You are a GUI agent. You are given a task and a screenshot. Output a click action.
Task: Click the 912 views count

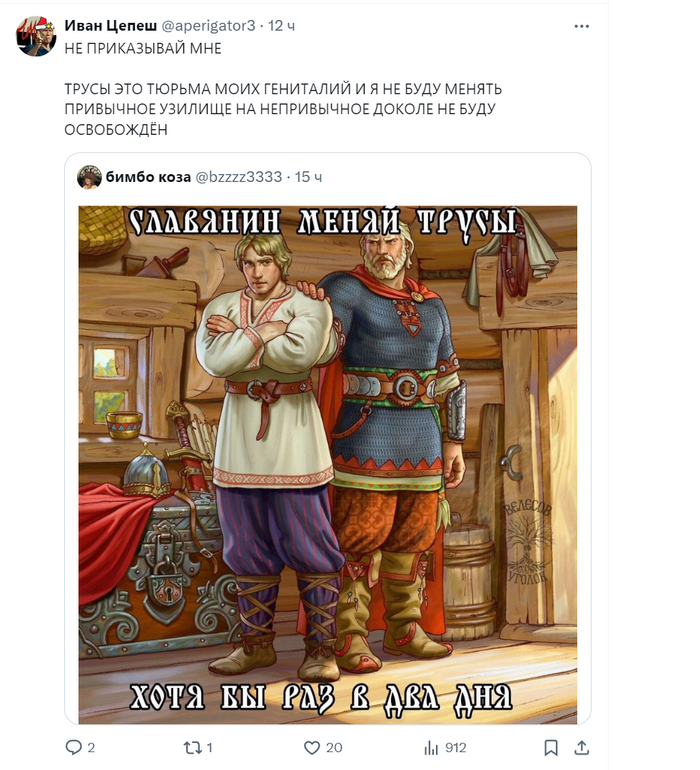[455, 748]
